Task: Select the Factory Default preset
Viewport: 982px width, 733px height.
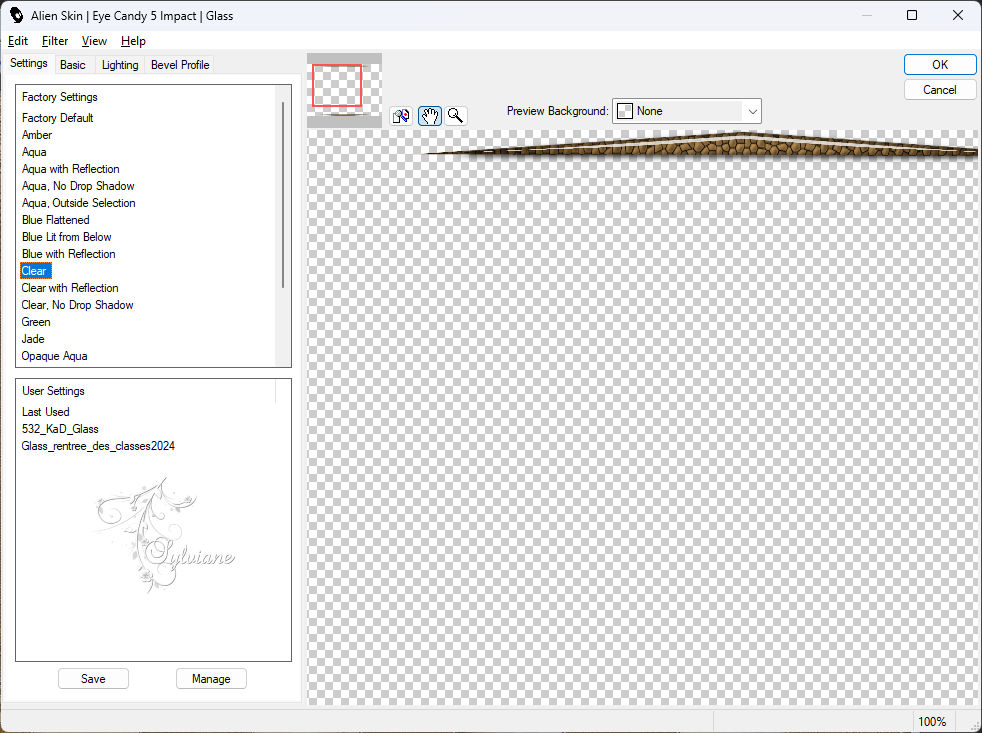Action: (58, 118)
